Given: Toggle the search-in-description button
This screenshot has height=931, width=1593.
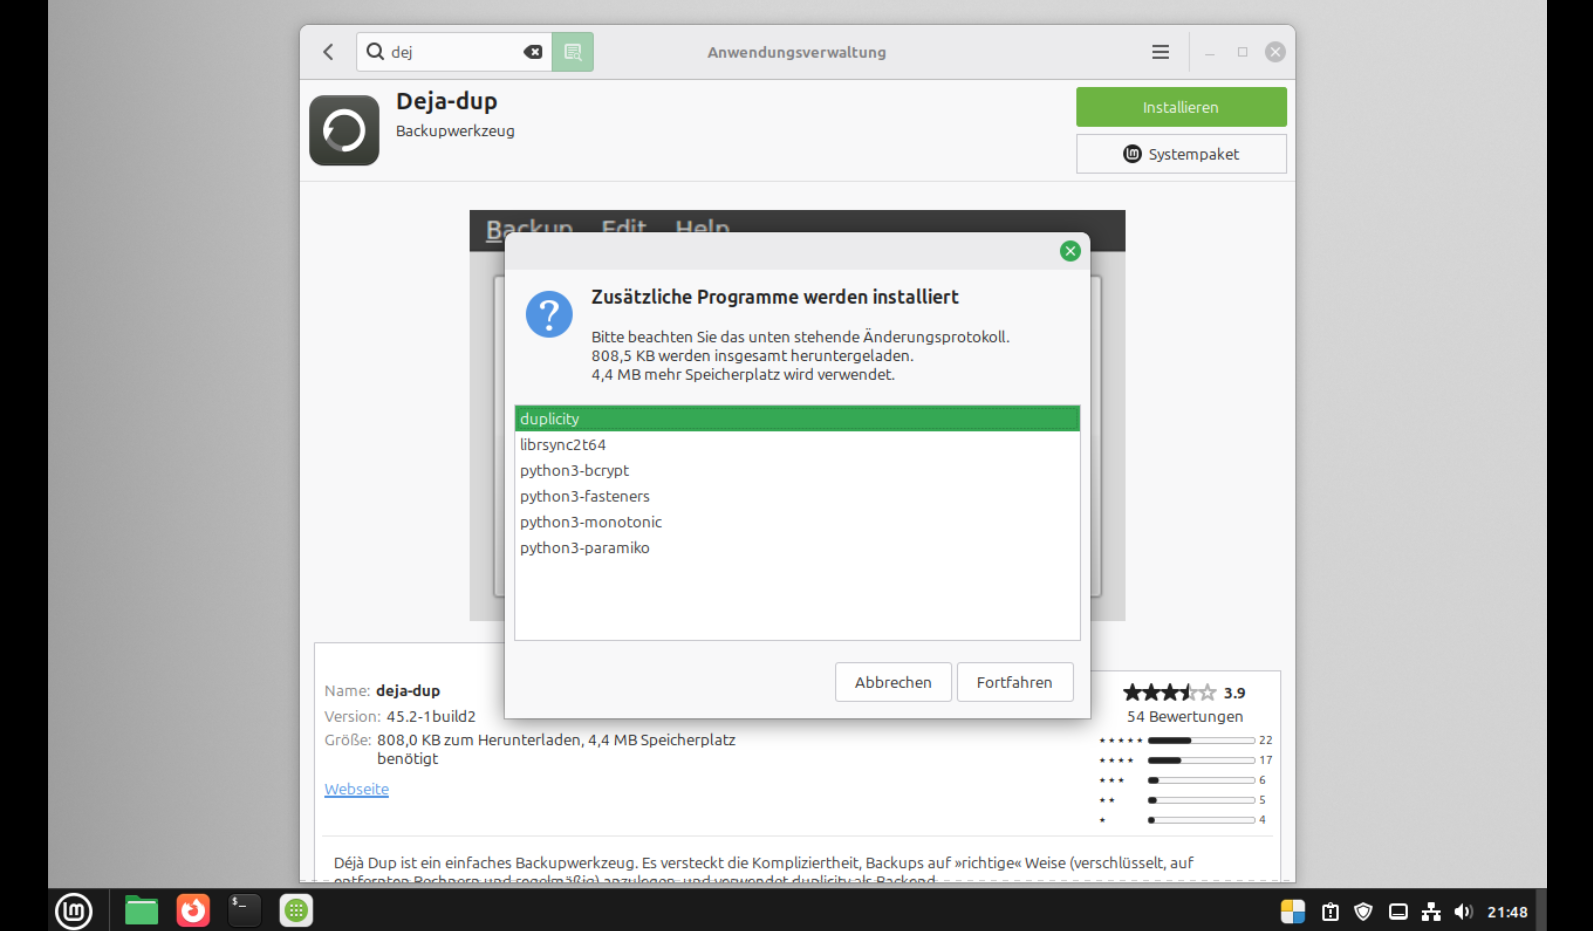Looking at the screenshot, I should (573, 52).
